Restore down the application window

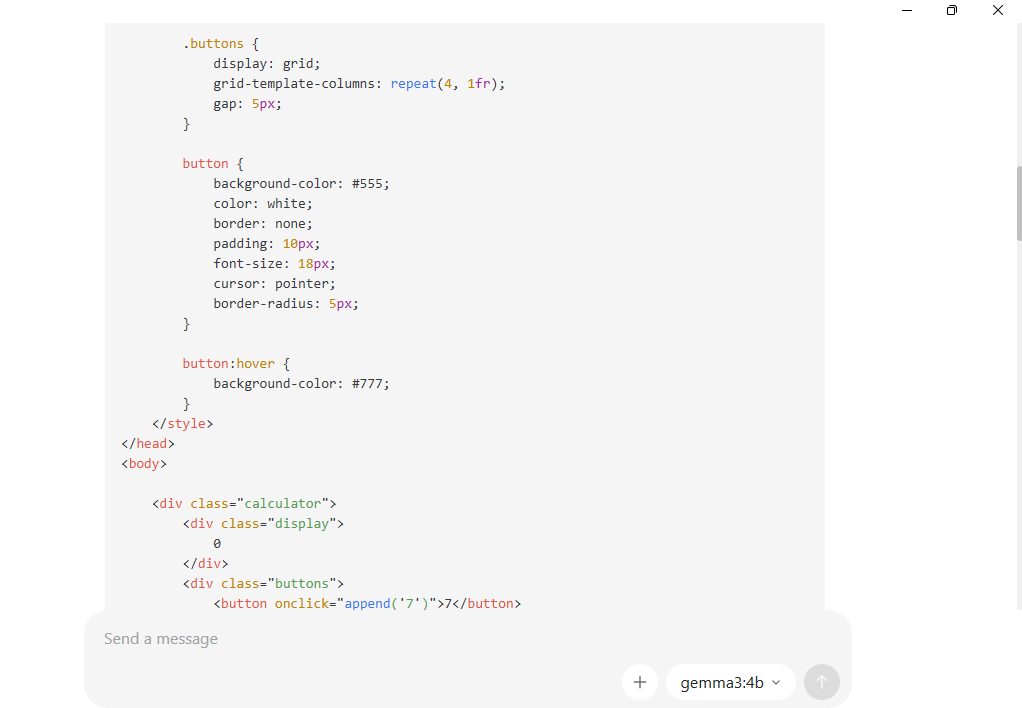coord(952,10)
